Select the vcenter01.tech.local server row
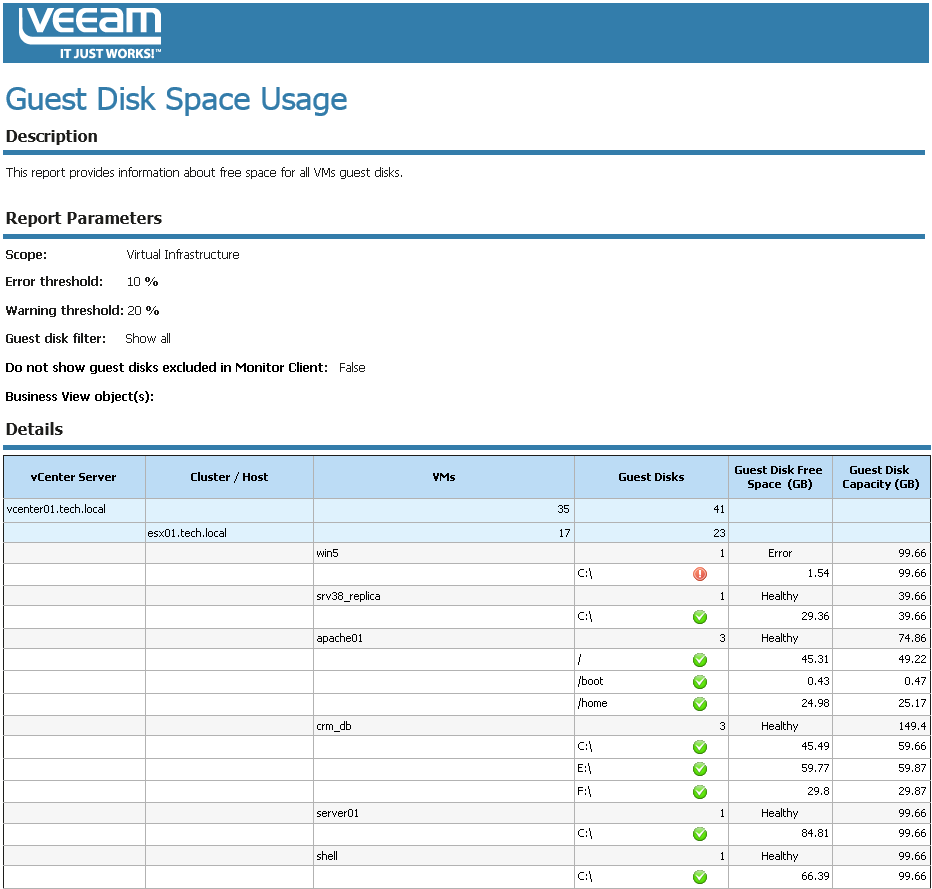 (56, 510)
